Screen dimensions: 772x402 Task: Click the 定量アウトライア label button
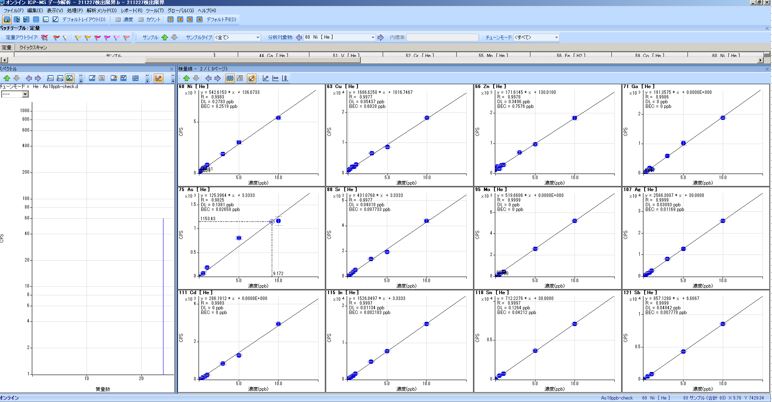20,35
